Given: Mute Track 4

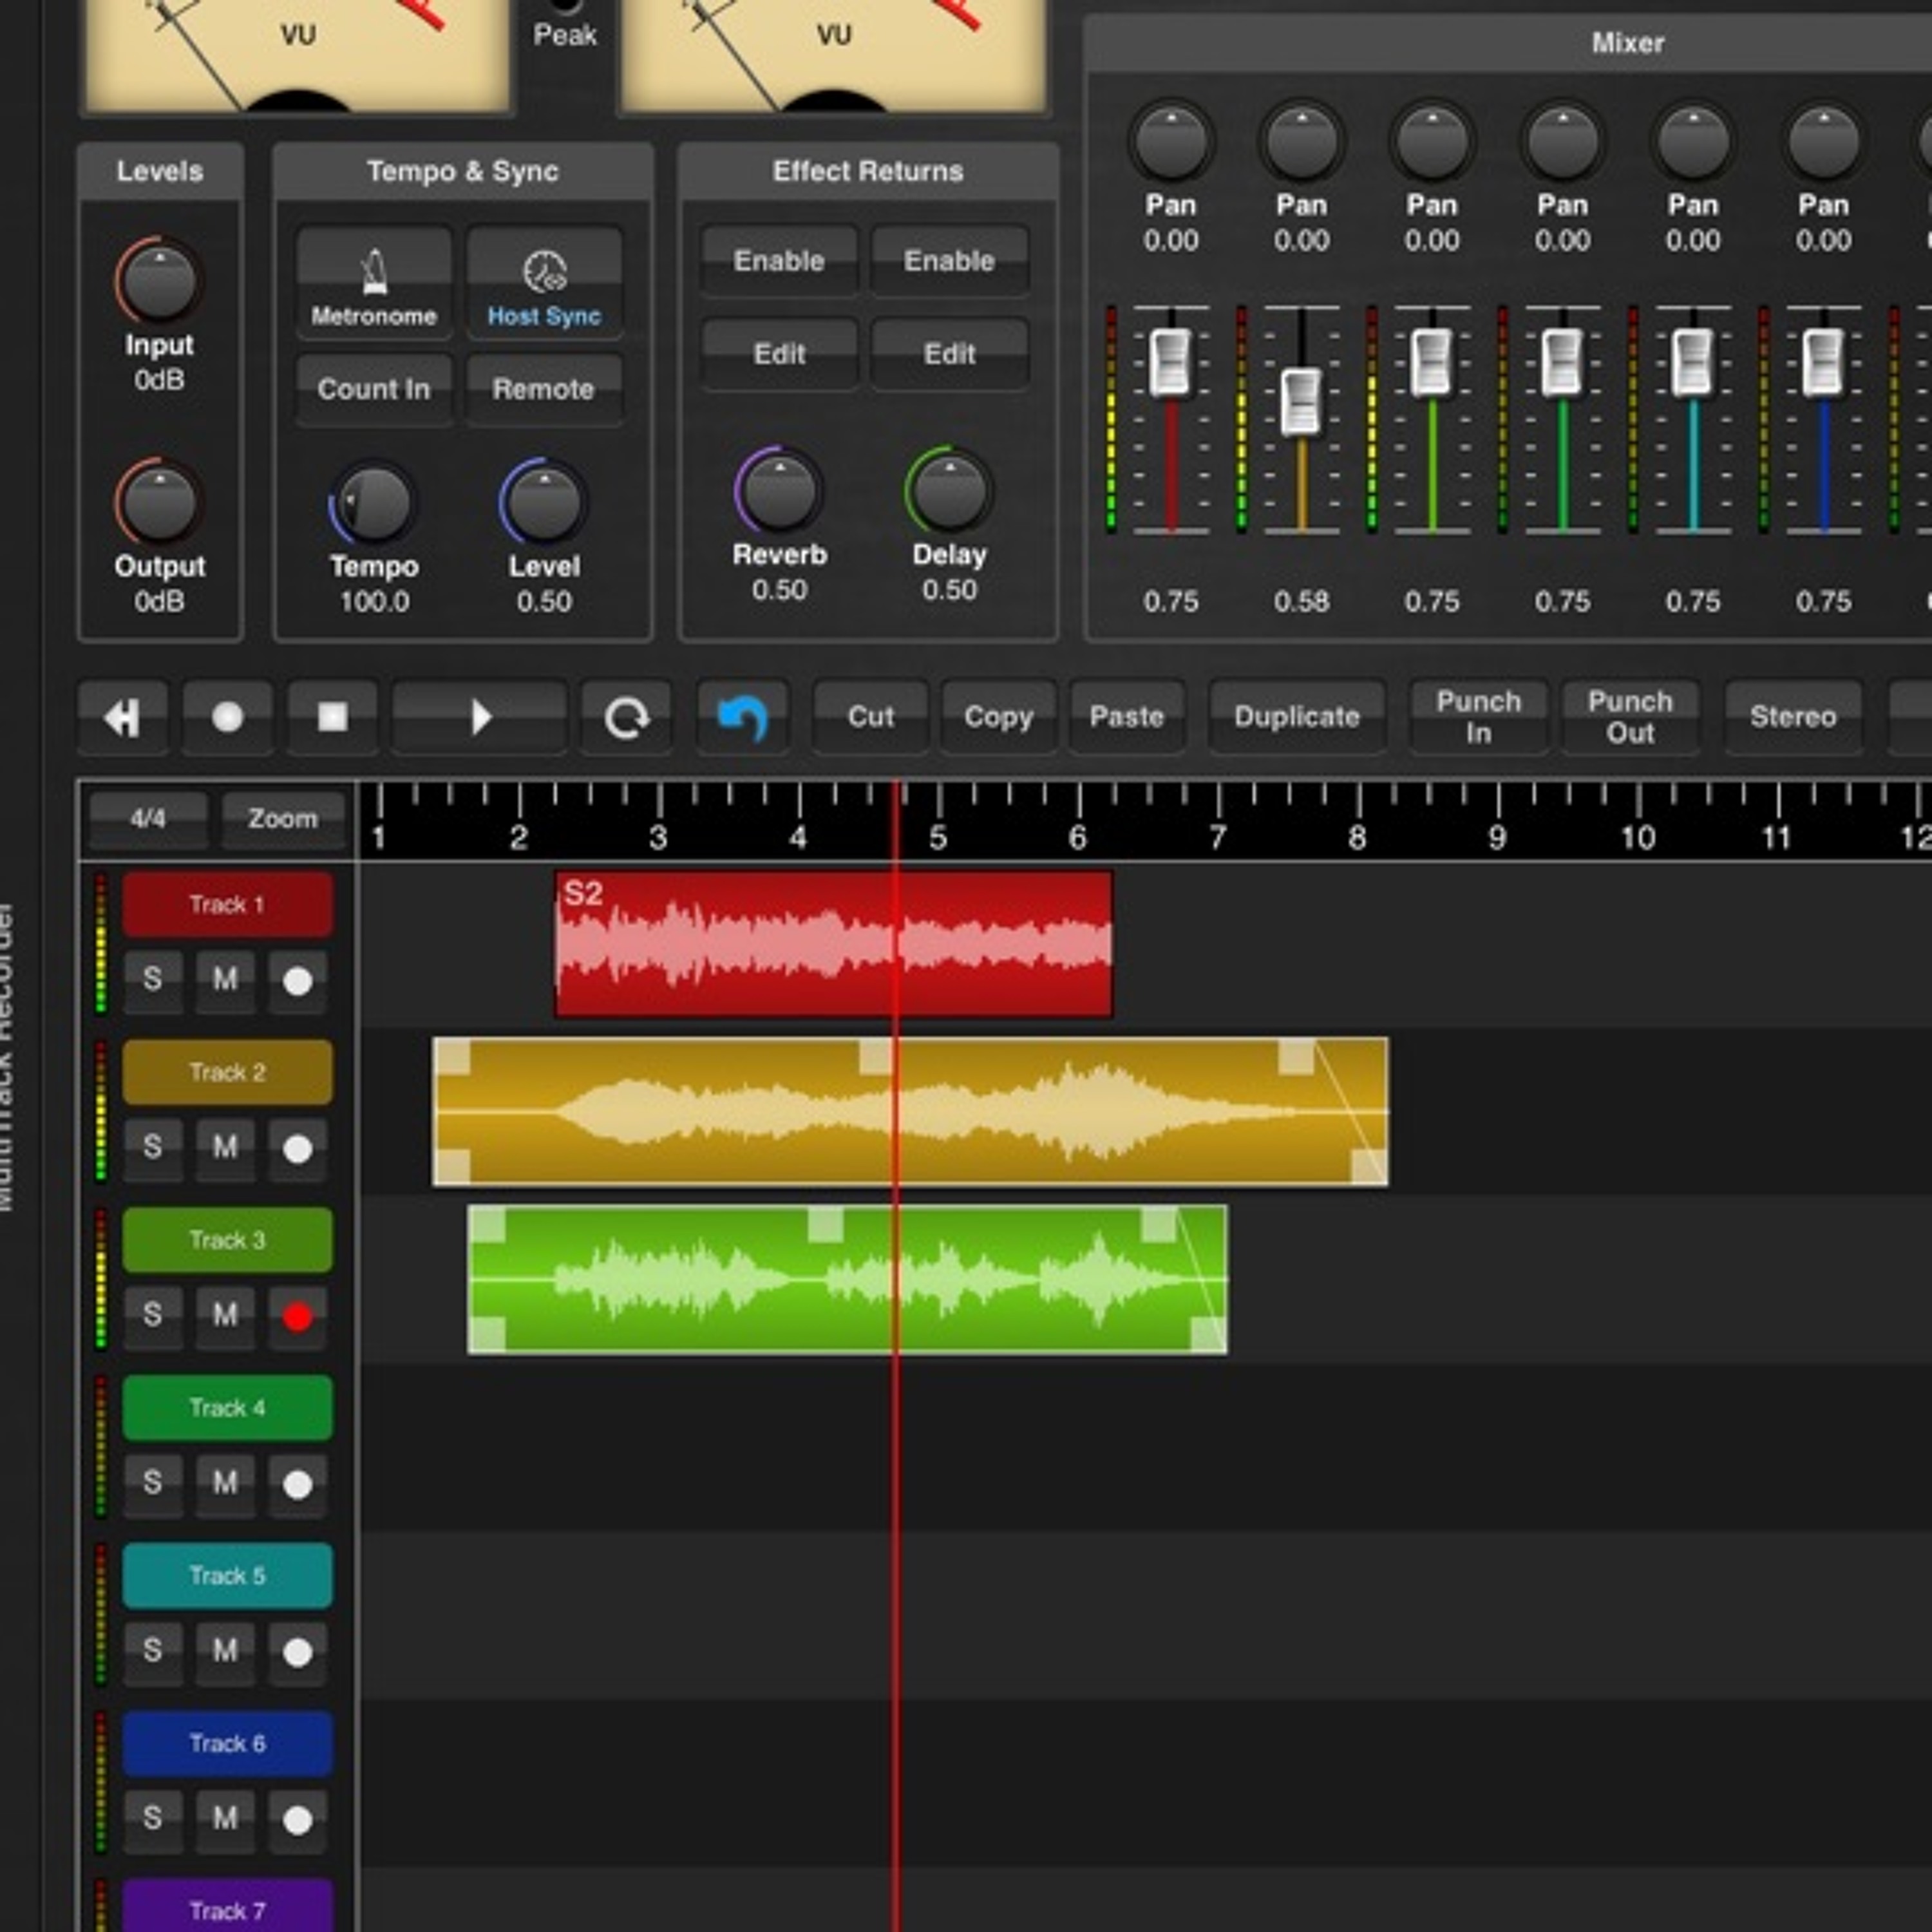Looking at the screenshot, I should tap(225, 1484).
